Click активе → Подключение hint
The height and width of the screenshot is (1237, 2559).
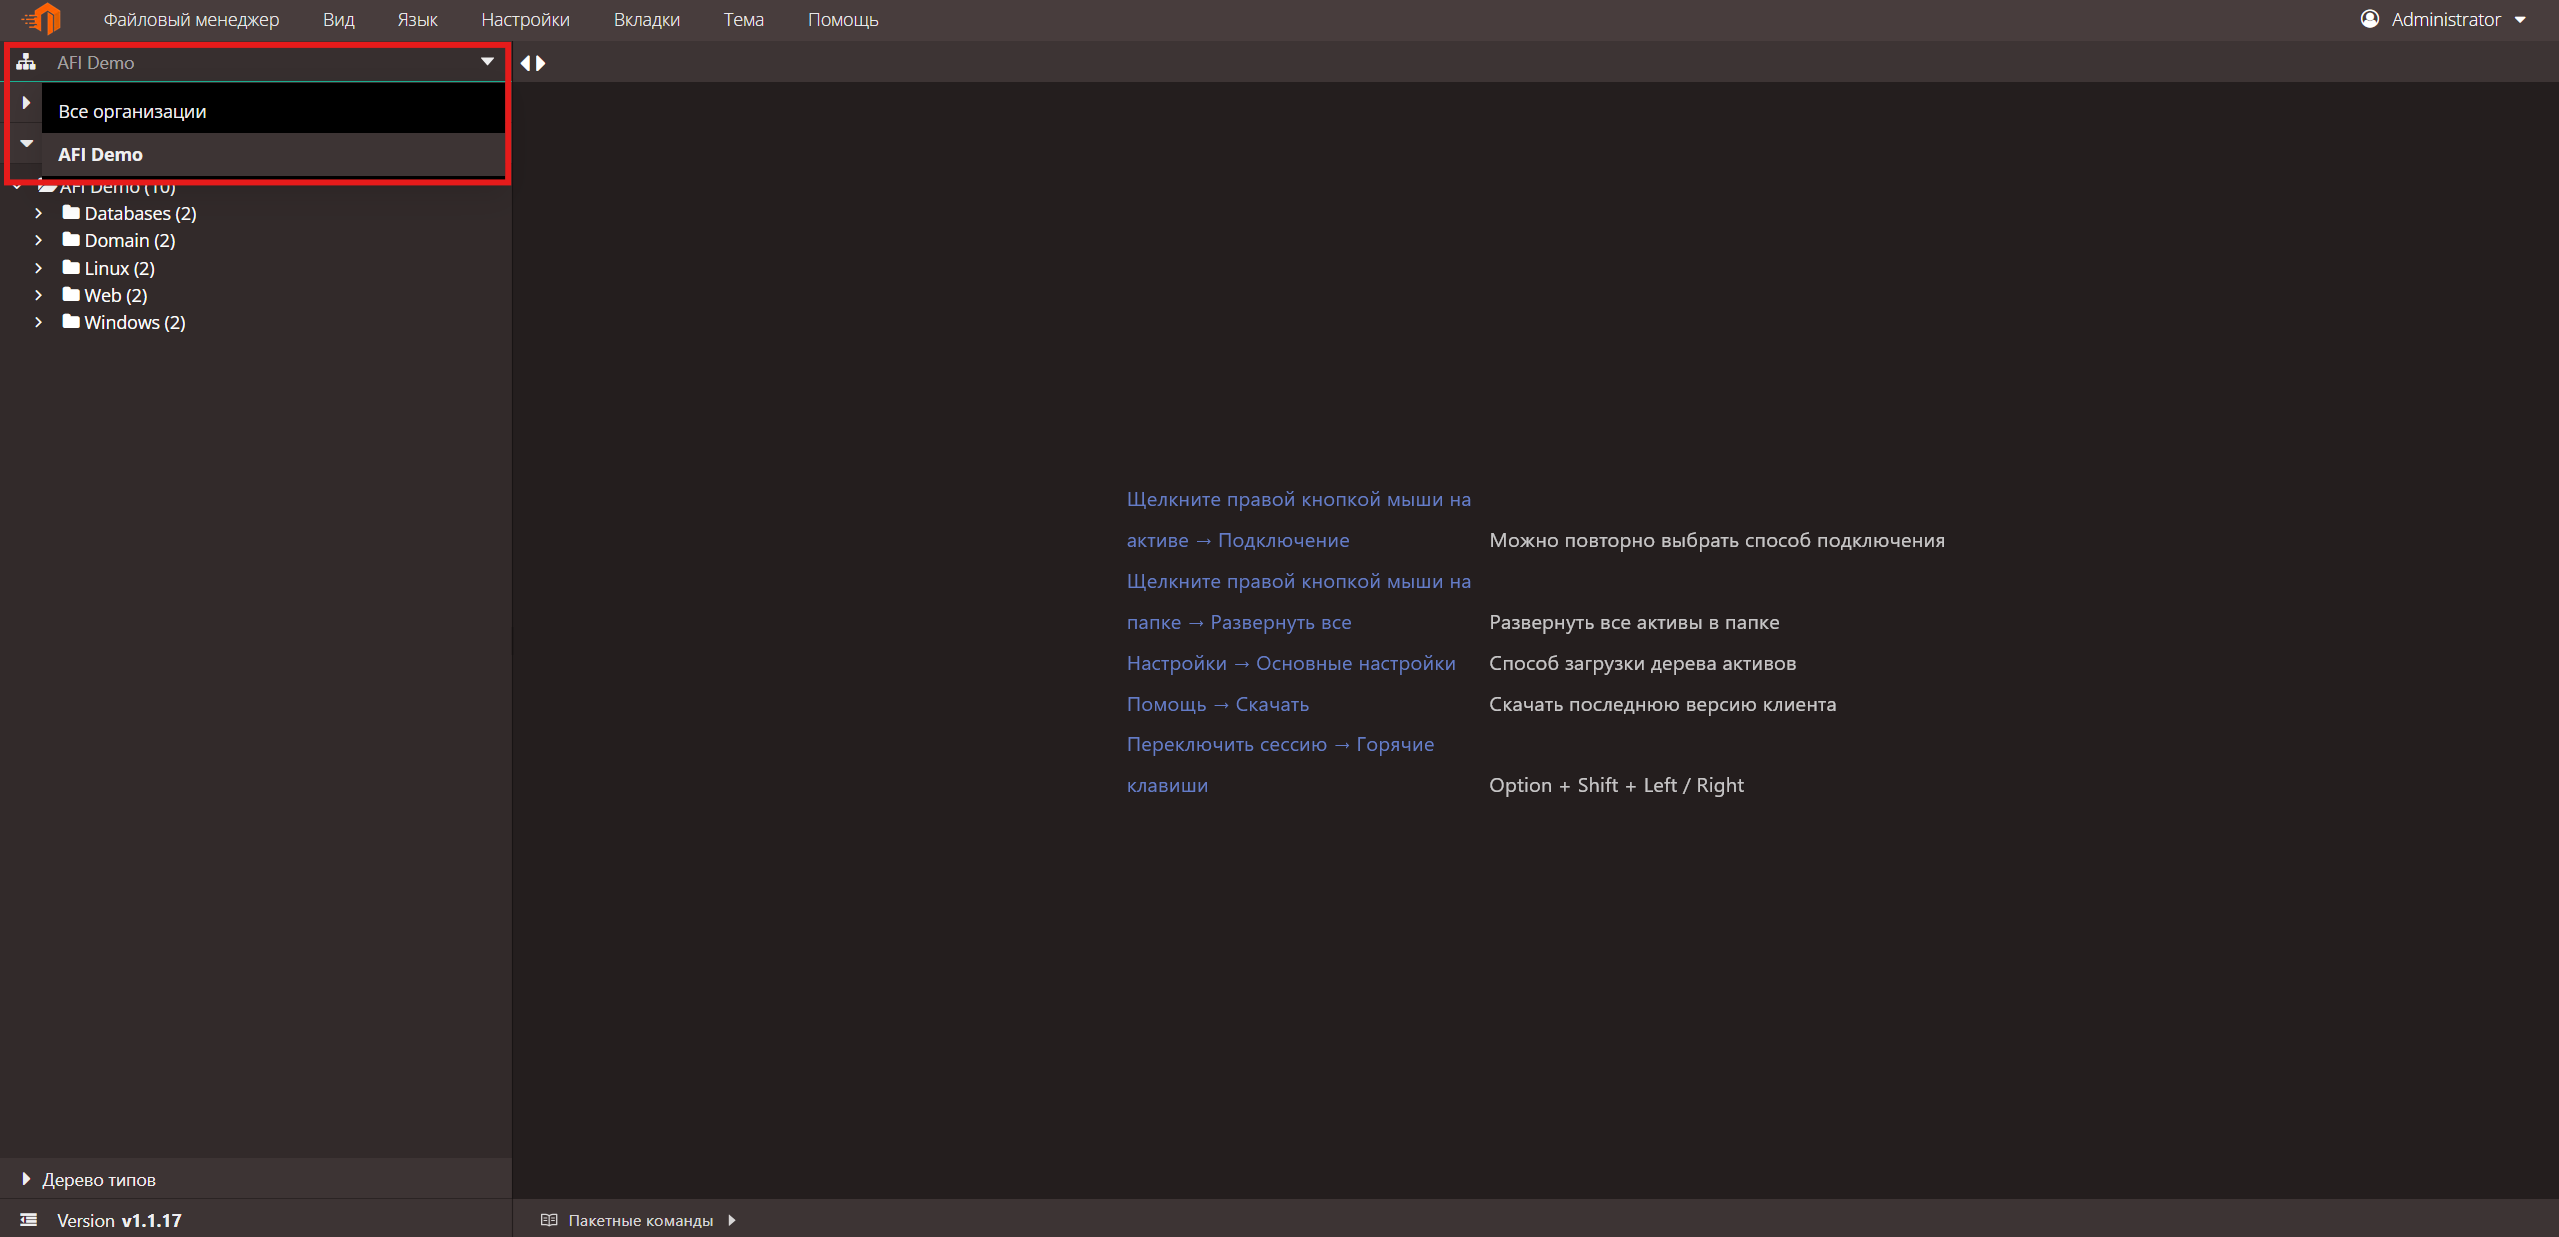pos(1238,540)
